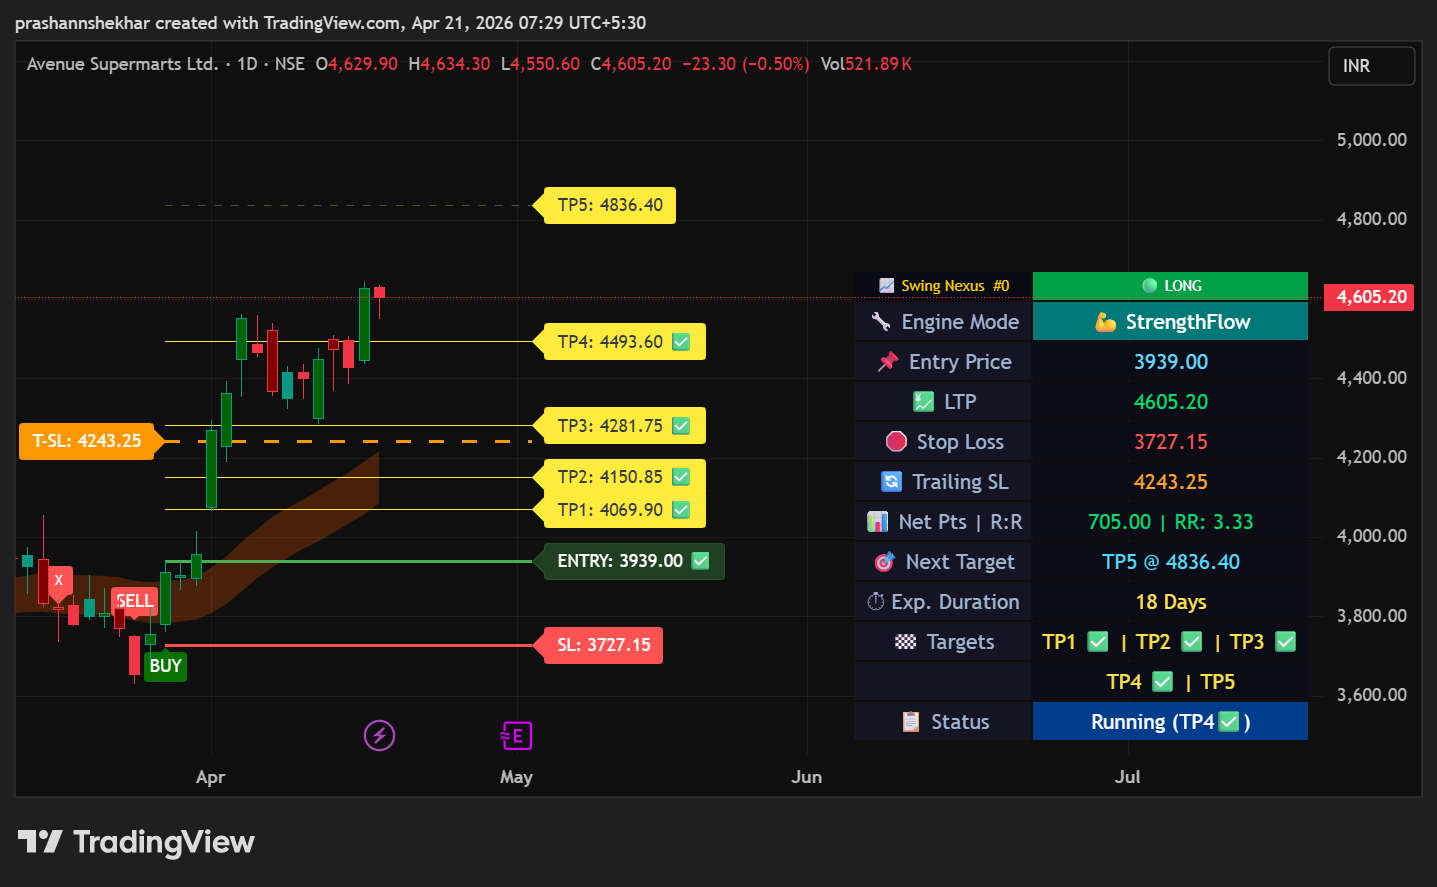This screenshot has height=887, width=1437.
Task: Click the LTP value 4605.20
Action: (1170, 402)
